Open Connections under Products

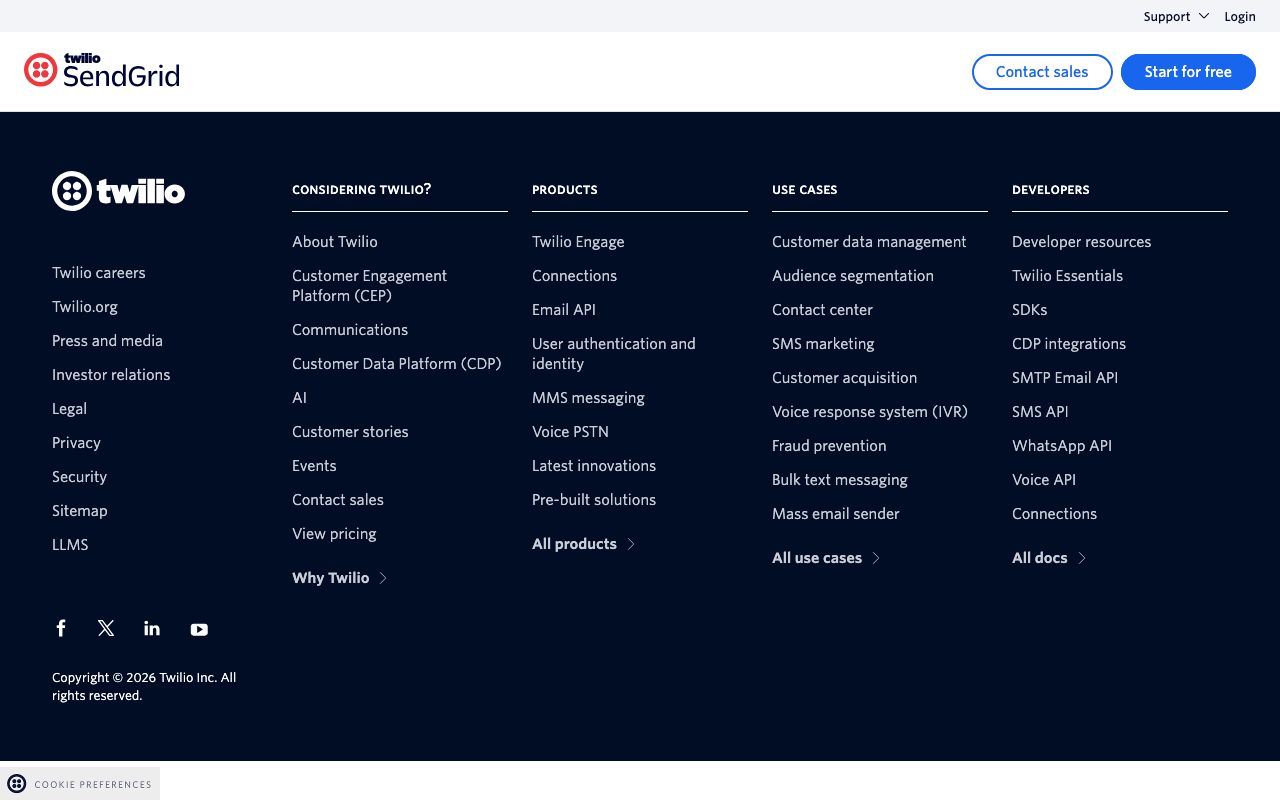tap(574, 276)
